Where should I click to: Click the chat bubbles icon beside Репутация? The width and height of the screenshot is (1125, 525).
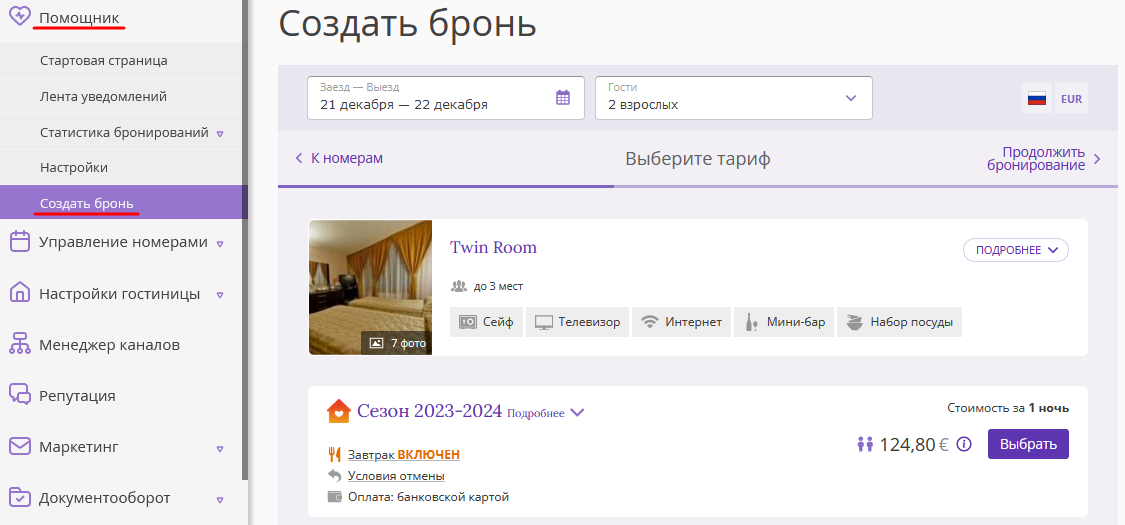click(19, 395)
